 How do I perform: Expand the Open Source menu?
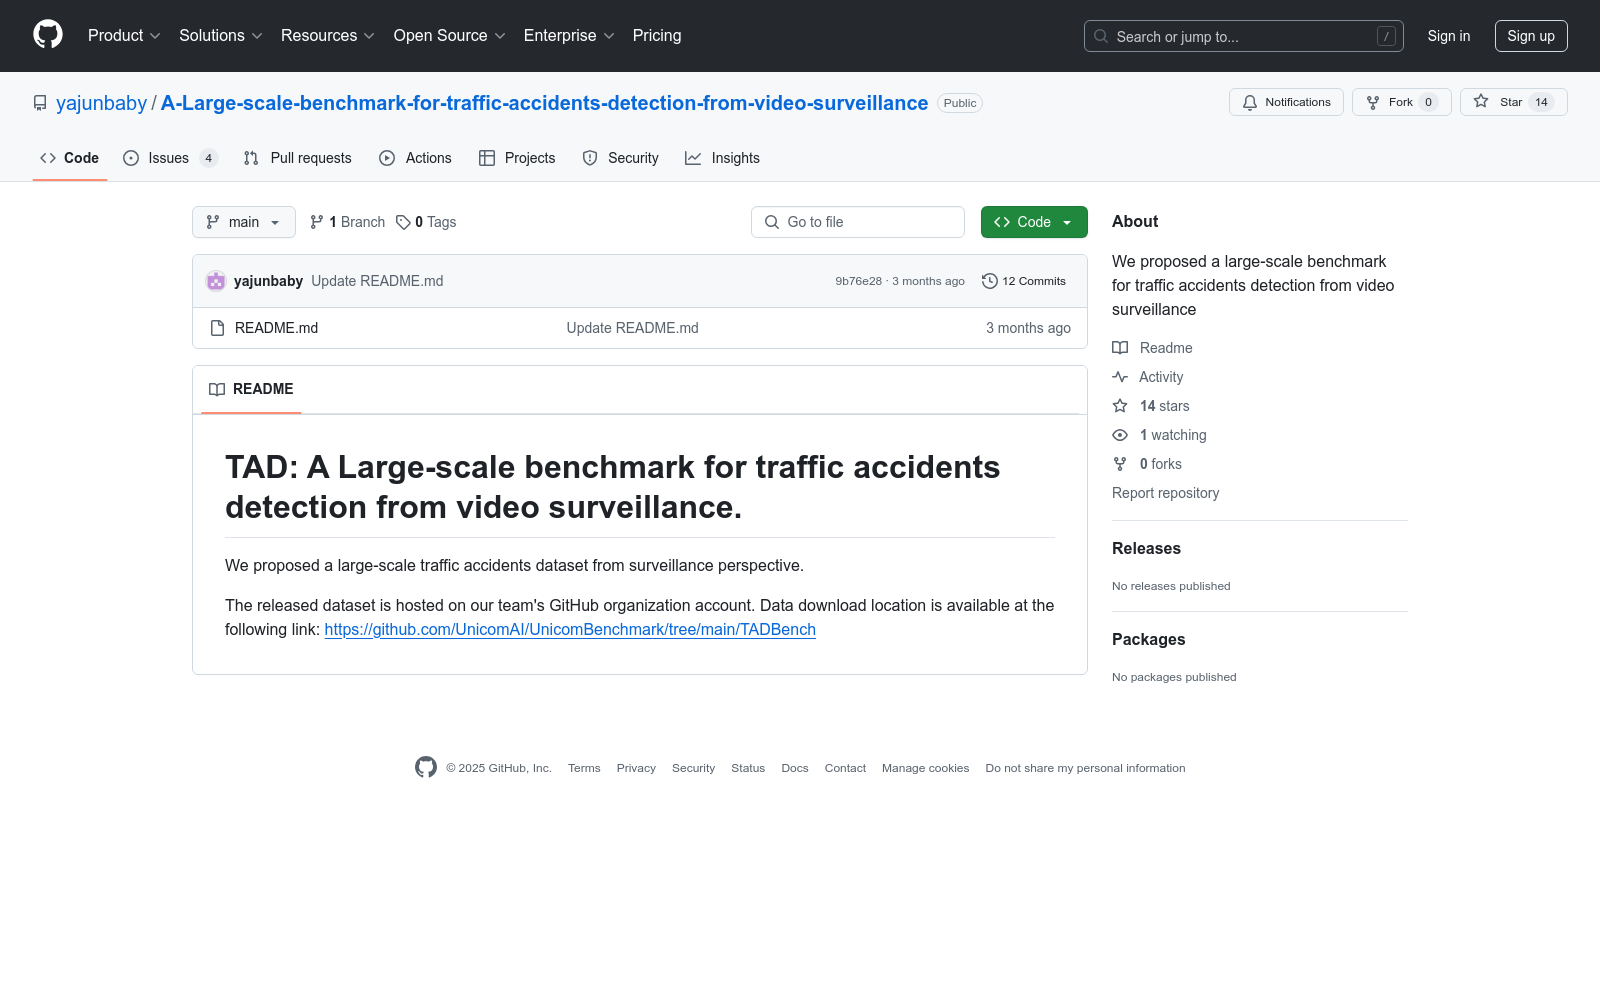pos(450,36)
